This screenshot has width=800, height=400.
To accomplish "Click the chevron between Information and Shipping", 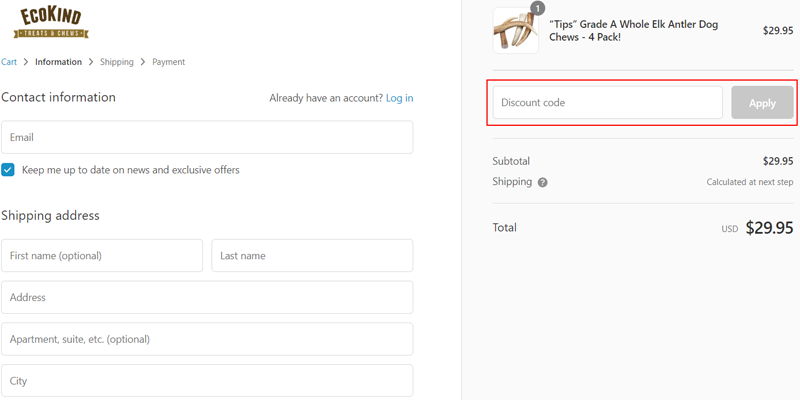I will (x=91, y=62).
